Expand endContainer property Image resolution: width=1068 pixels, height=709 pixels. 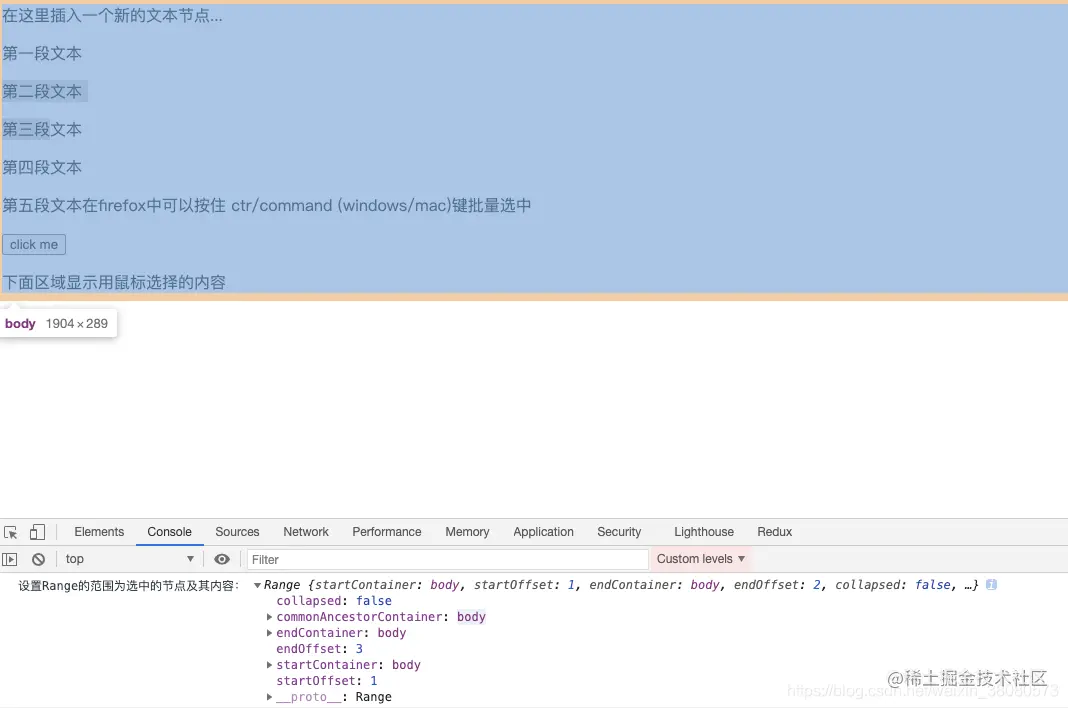(270, 633)
